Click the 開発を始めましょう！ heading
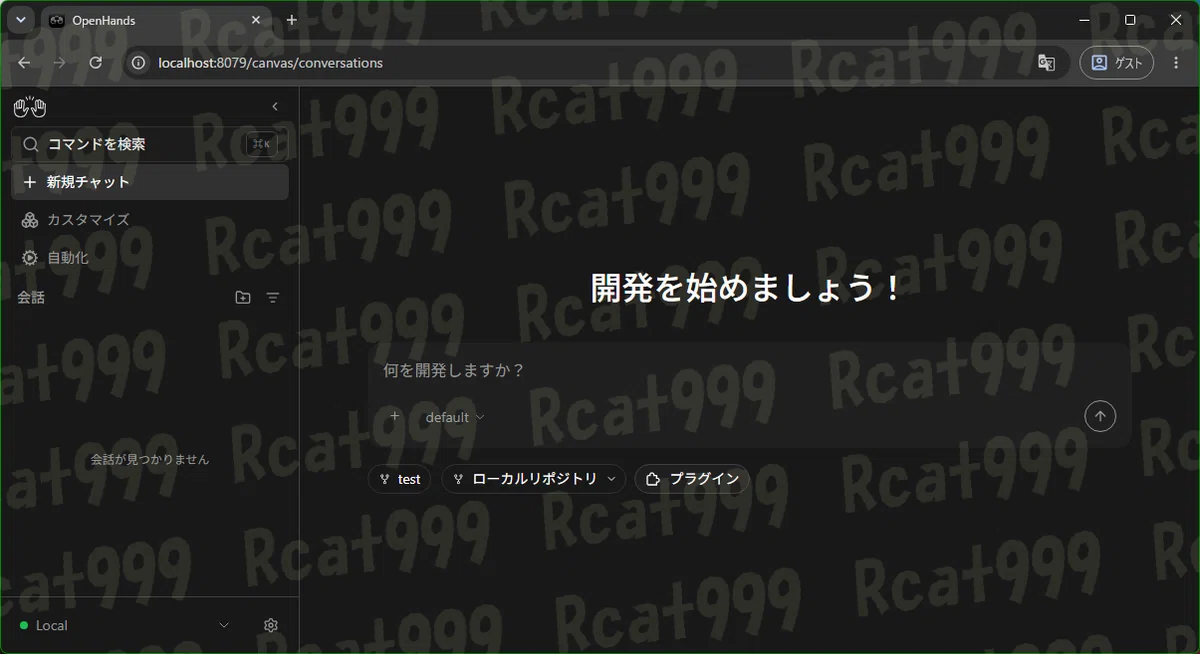Viewport: 1200px width, 654px height. (x=747, y=288)
